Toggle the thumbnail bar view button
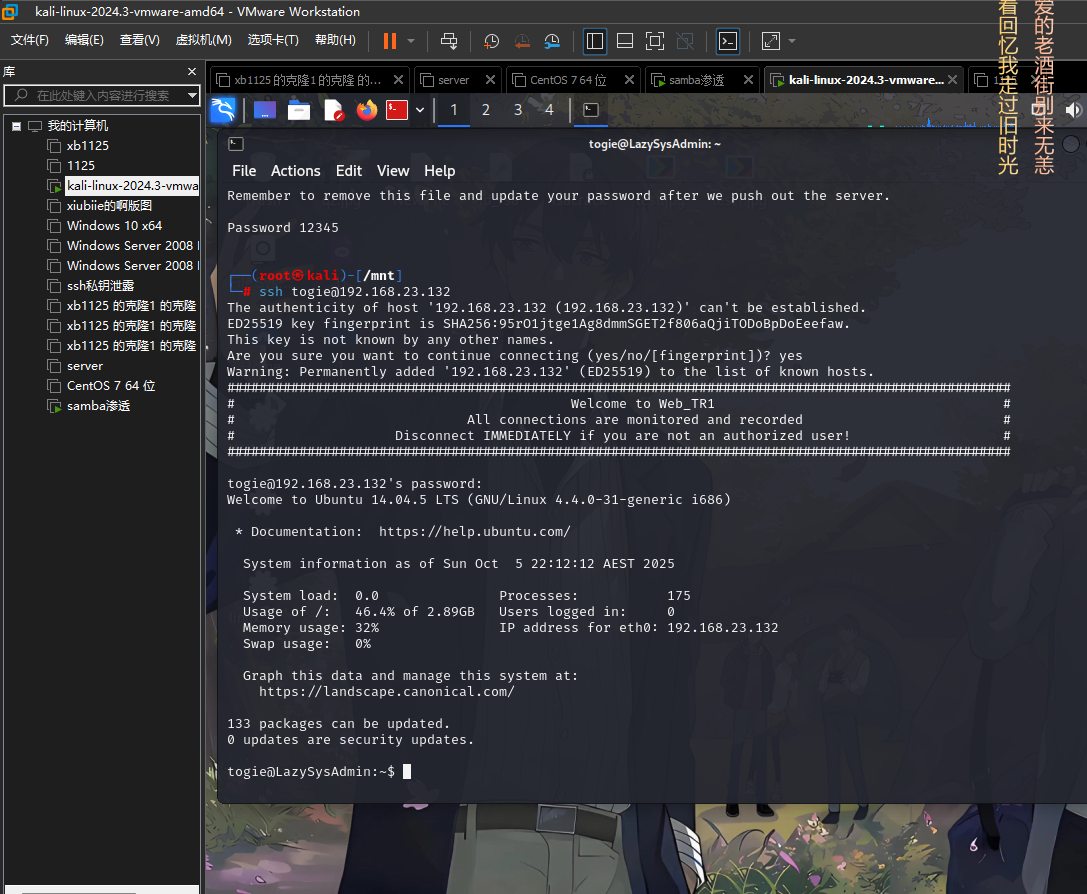 [x=625, y=41]
